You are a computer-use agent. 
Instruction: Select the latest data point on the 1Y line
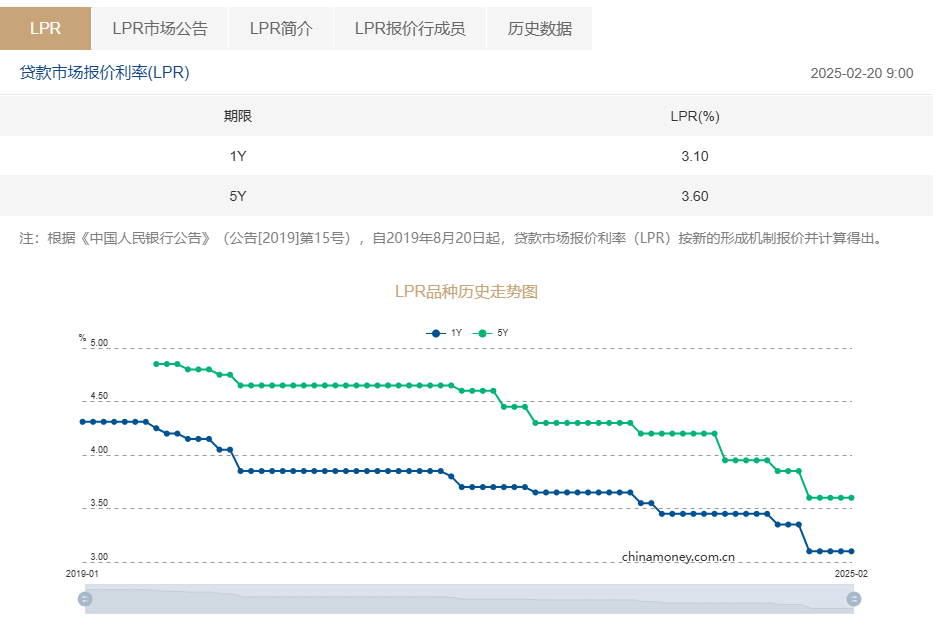[x=852, y=550]
